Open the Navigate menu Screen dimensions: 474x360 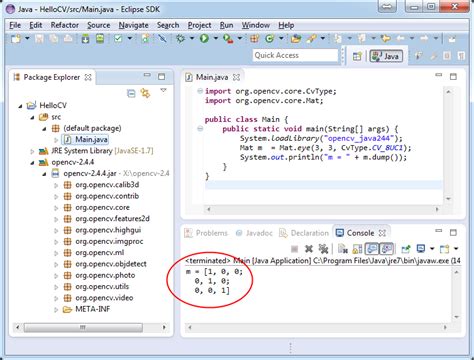pyautogui.click(x=133, y=25)
